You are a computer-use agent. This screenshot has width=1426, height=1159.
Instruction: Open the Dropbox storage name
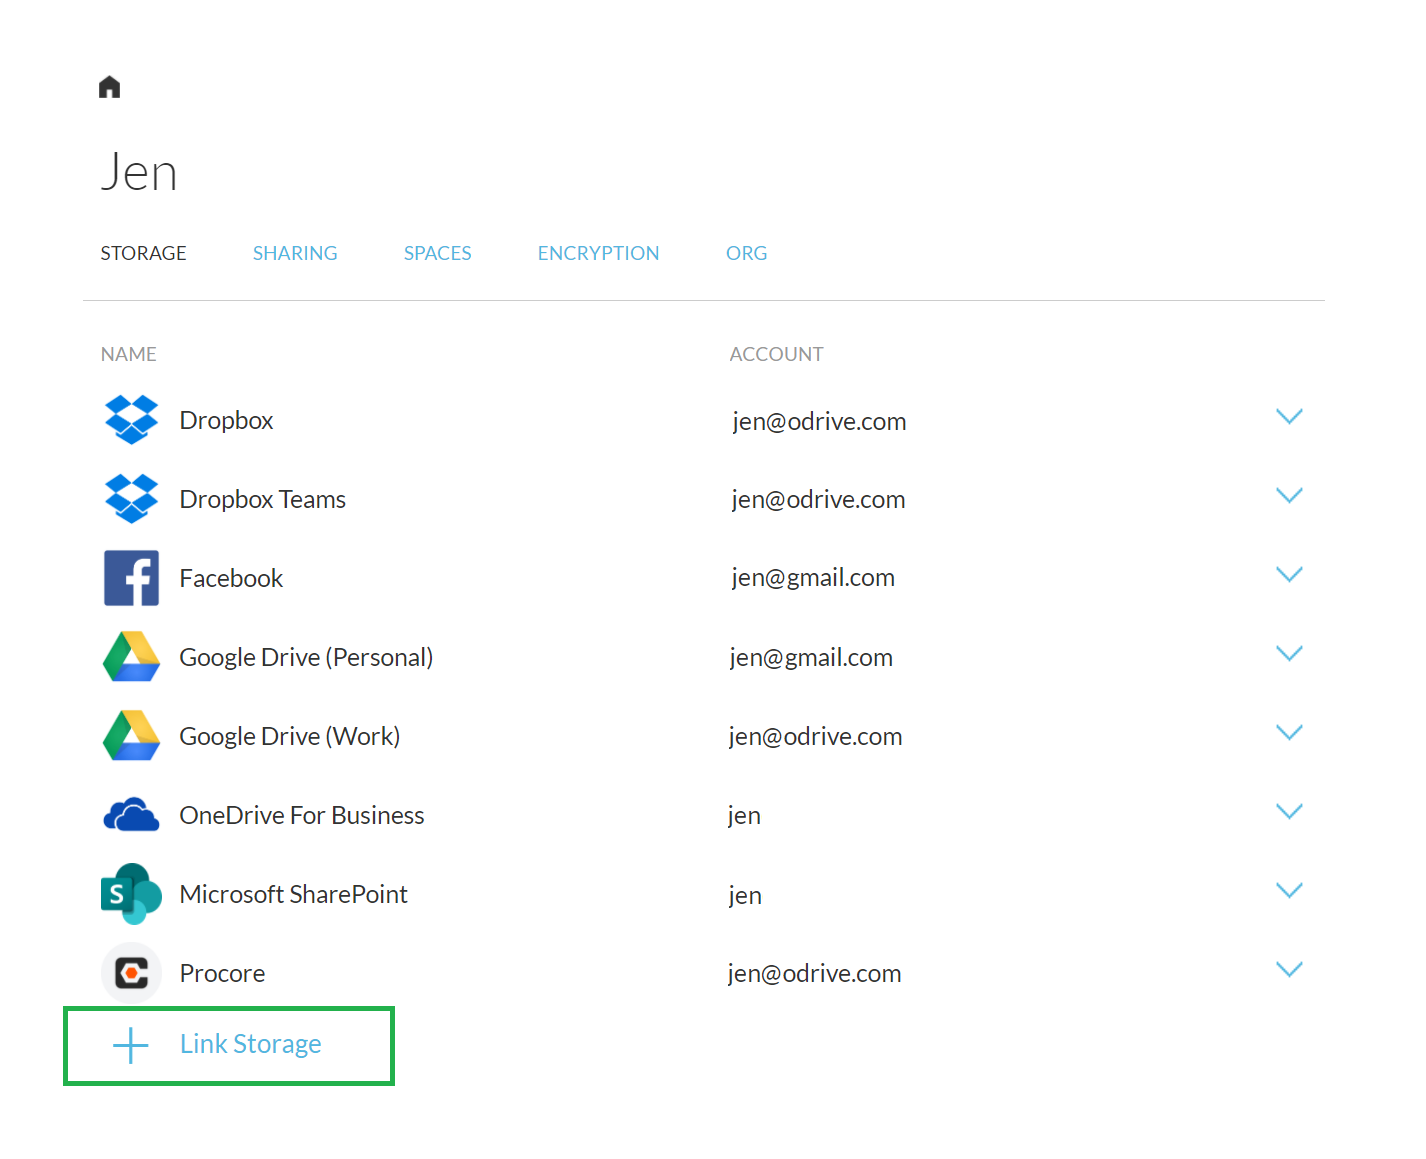coord(226,420)
